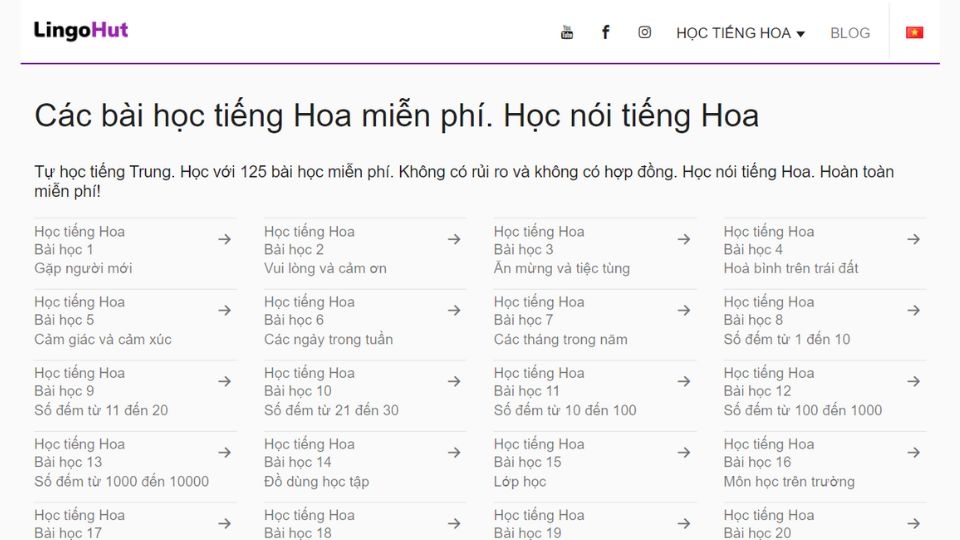Click arrow for Bài học 12 Số đếm 100 đến 1000
The image size is (960, 540).
913,381
